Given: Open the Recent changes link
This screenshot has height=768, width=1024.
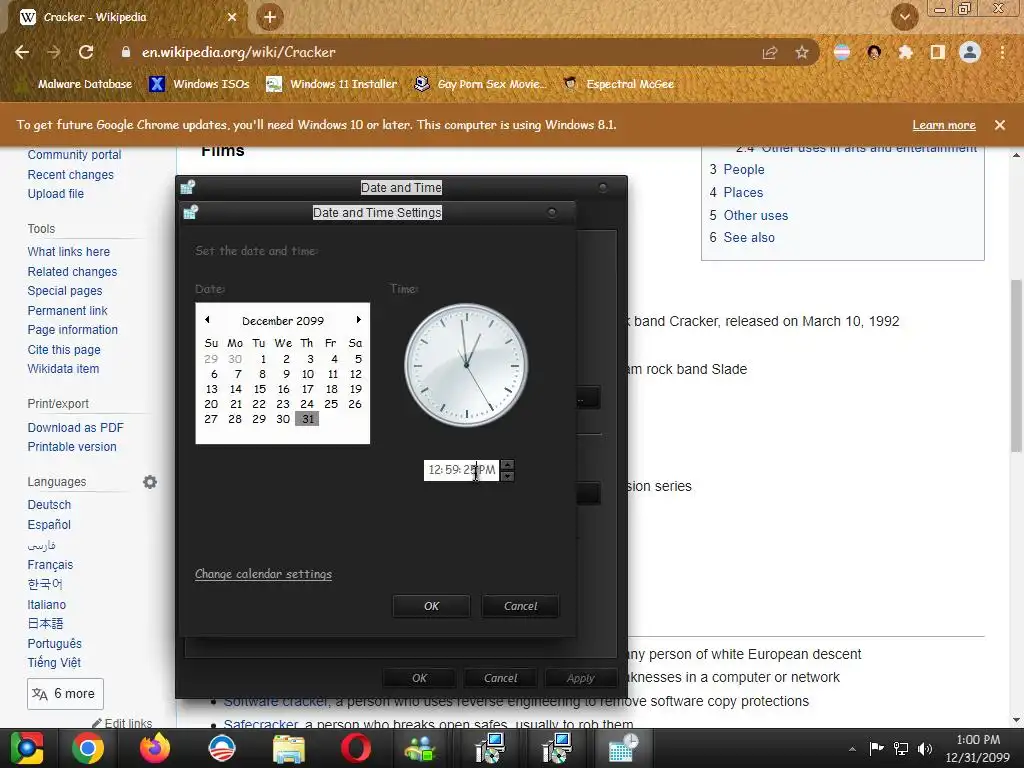Looking at the screenshot, I should [x=71, y=174].
